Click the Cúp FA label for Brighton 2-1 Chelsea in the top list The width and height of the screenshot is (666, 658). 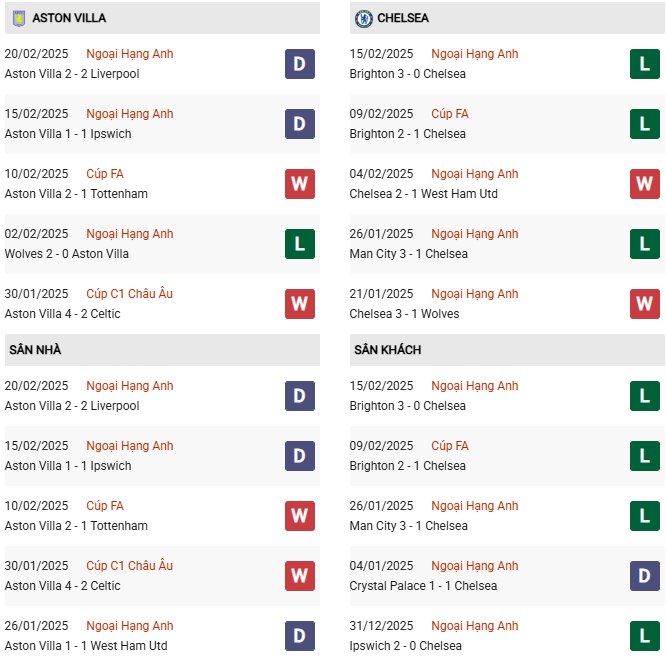click(x=450, y=114)
